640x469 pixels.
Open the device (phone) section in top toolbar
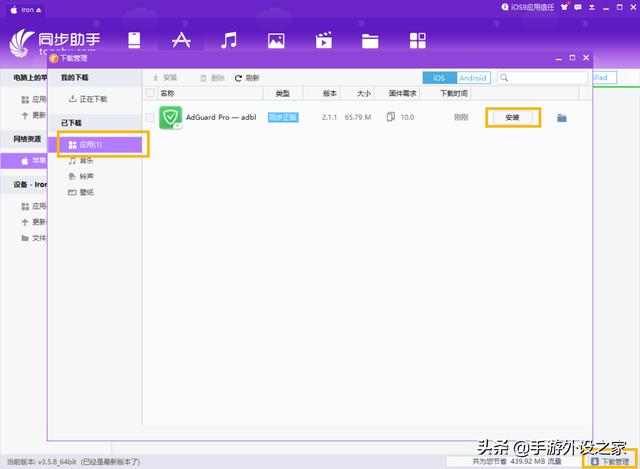tap(134, 40)
